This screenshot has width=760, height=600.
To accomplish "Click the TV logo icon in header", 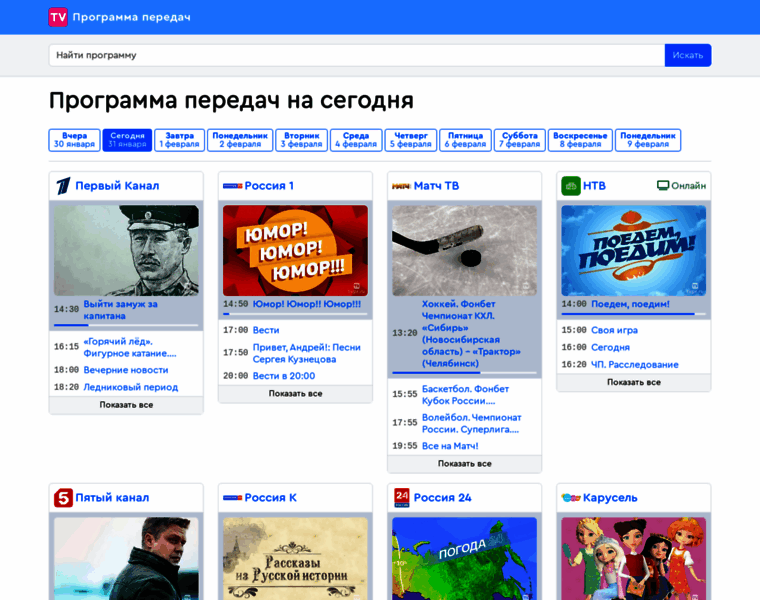I will point(58,17).
